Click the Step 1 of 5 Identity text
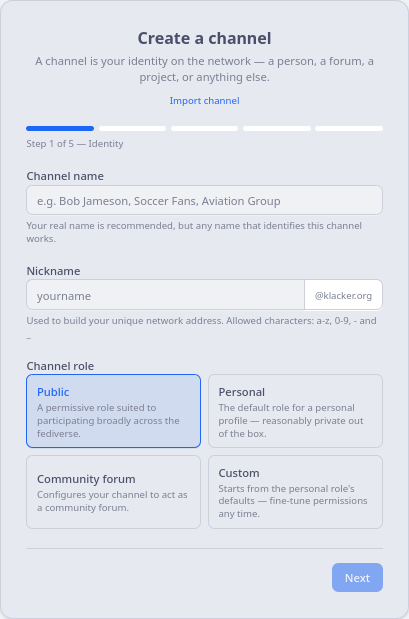Image resolution: width=409 pixels, height=619 pixels. (x=75, y=144)
